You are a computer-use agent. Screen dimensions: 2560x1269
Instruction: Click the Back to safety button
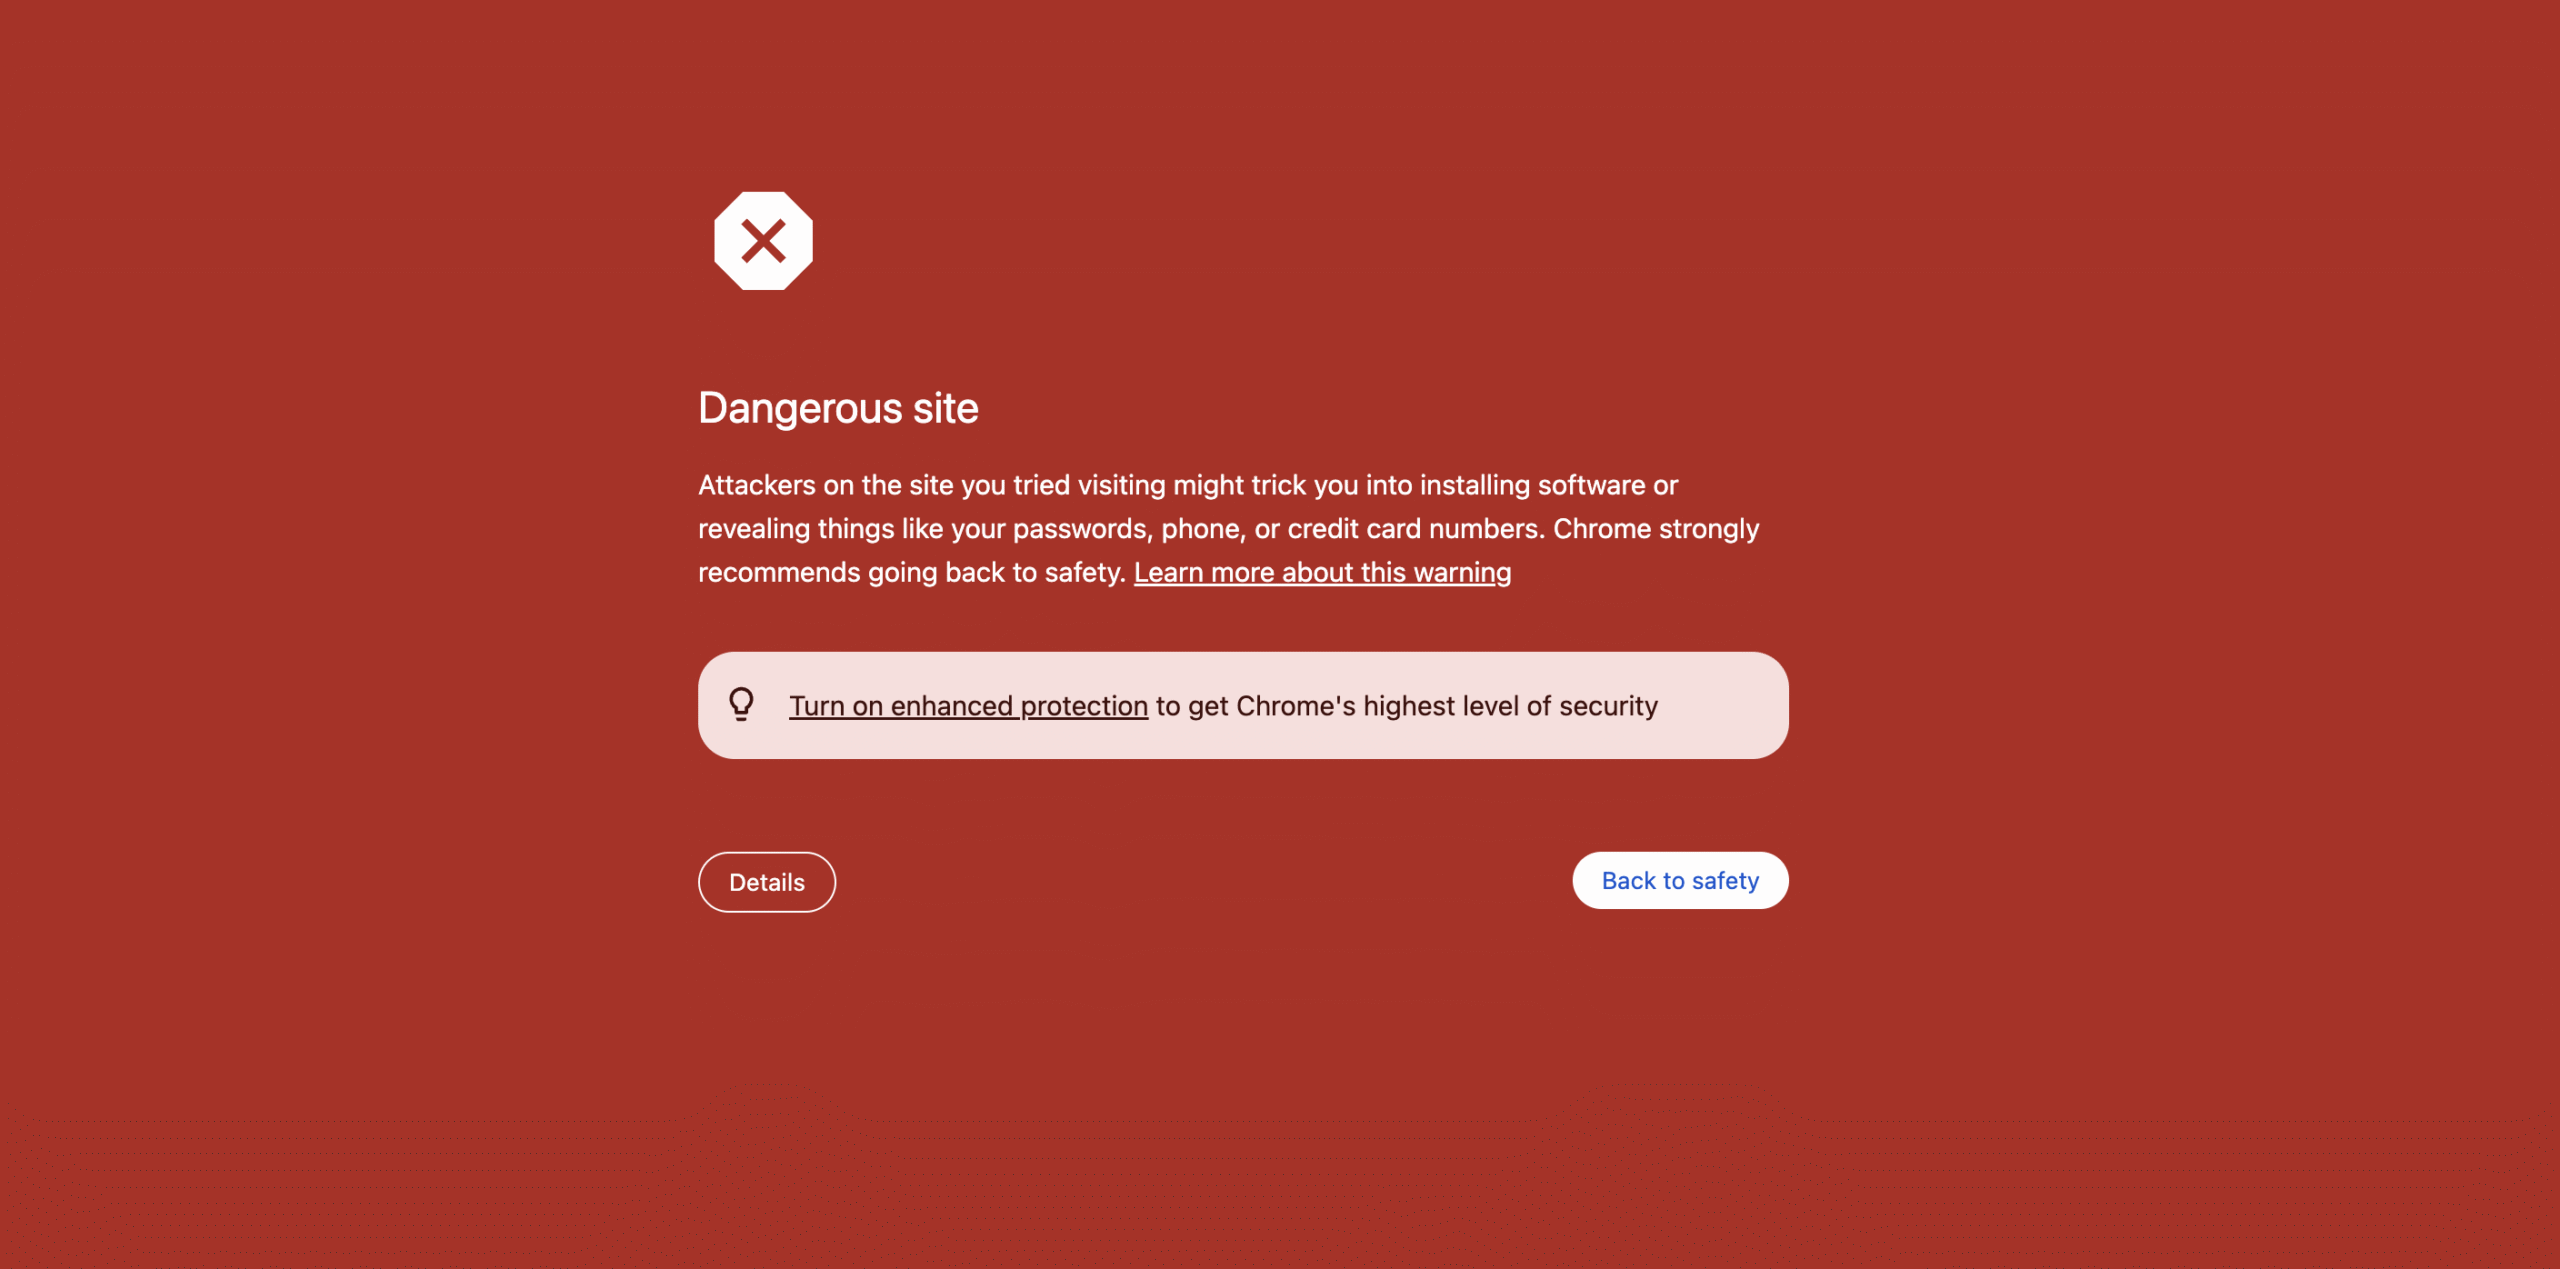click(x=1680, y=880)
